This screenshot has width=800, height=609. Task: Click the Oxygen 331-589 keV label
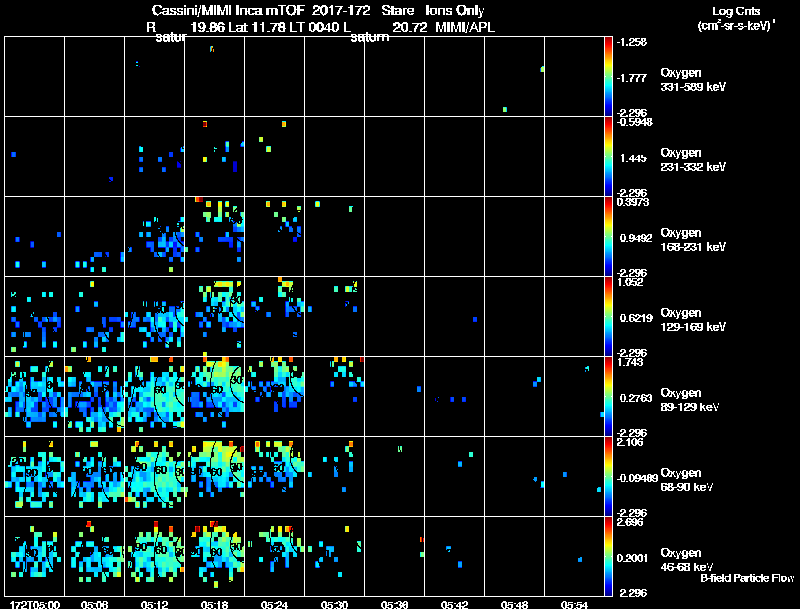(x=693, y=80)
